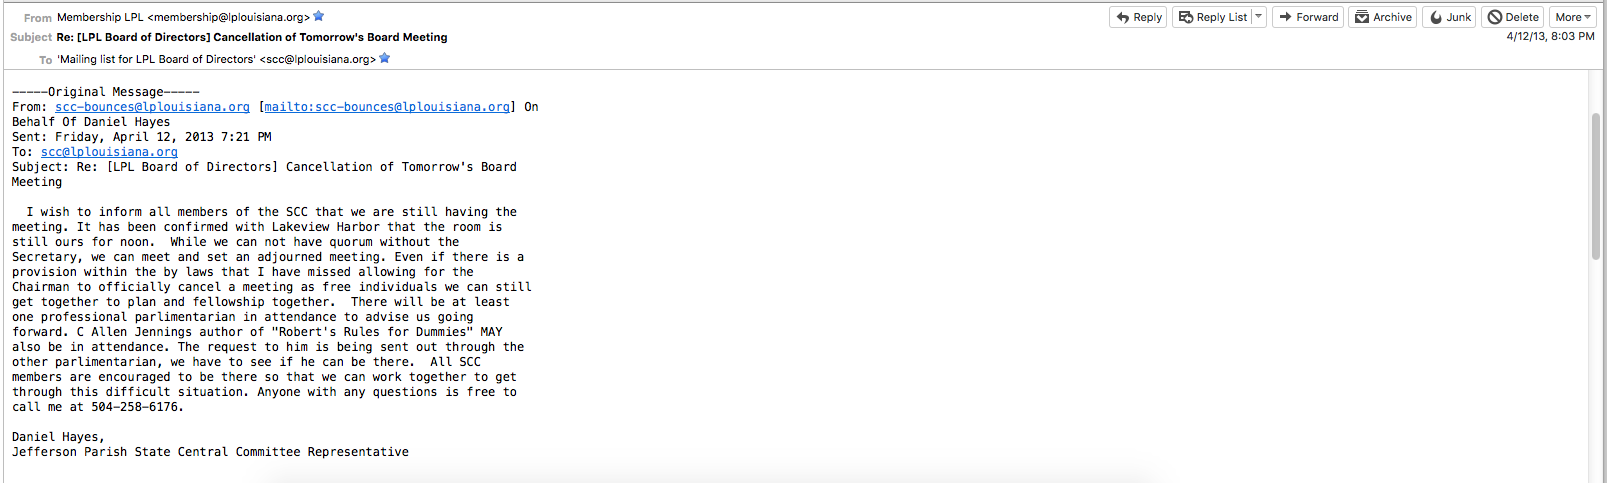Click the email subject line text
1607x483 pixels.
252,37
